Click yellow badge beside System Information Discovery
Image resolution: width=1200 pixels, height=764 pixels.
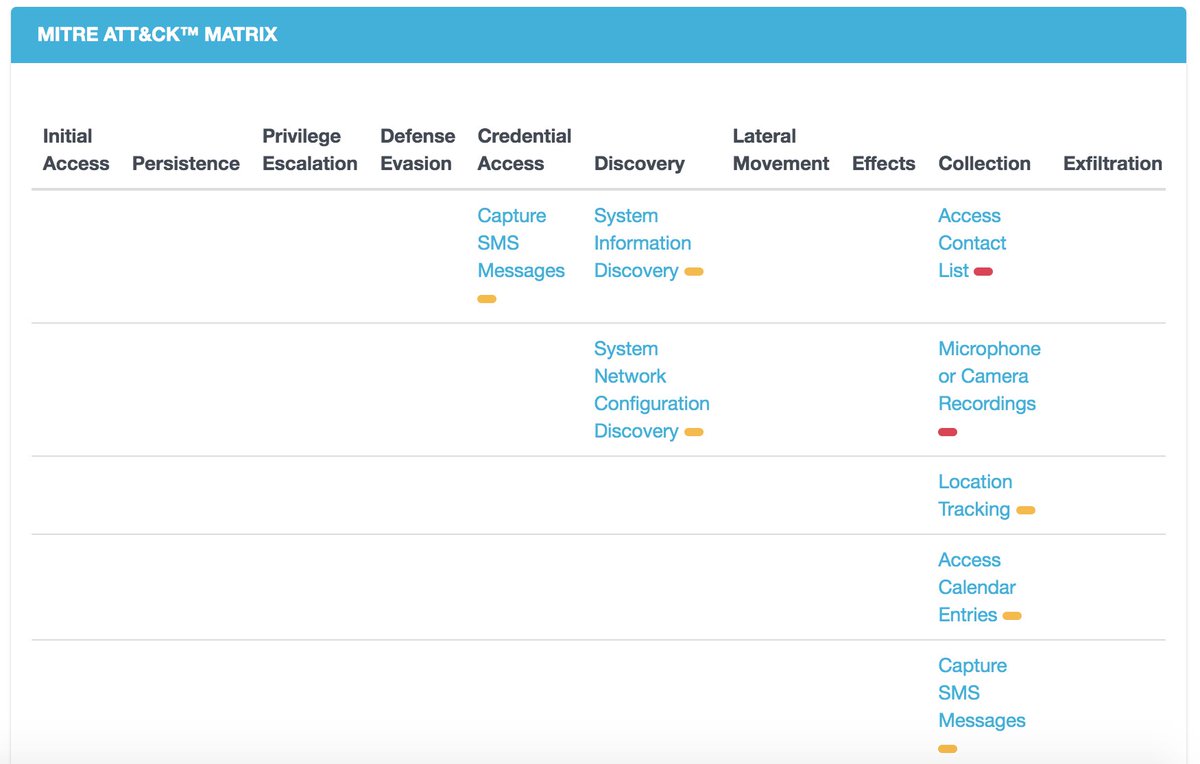click(x=694, y=271)
